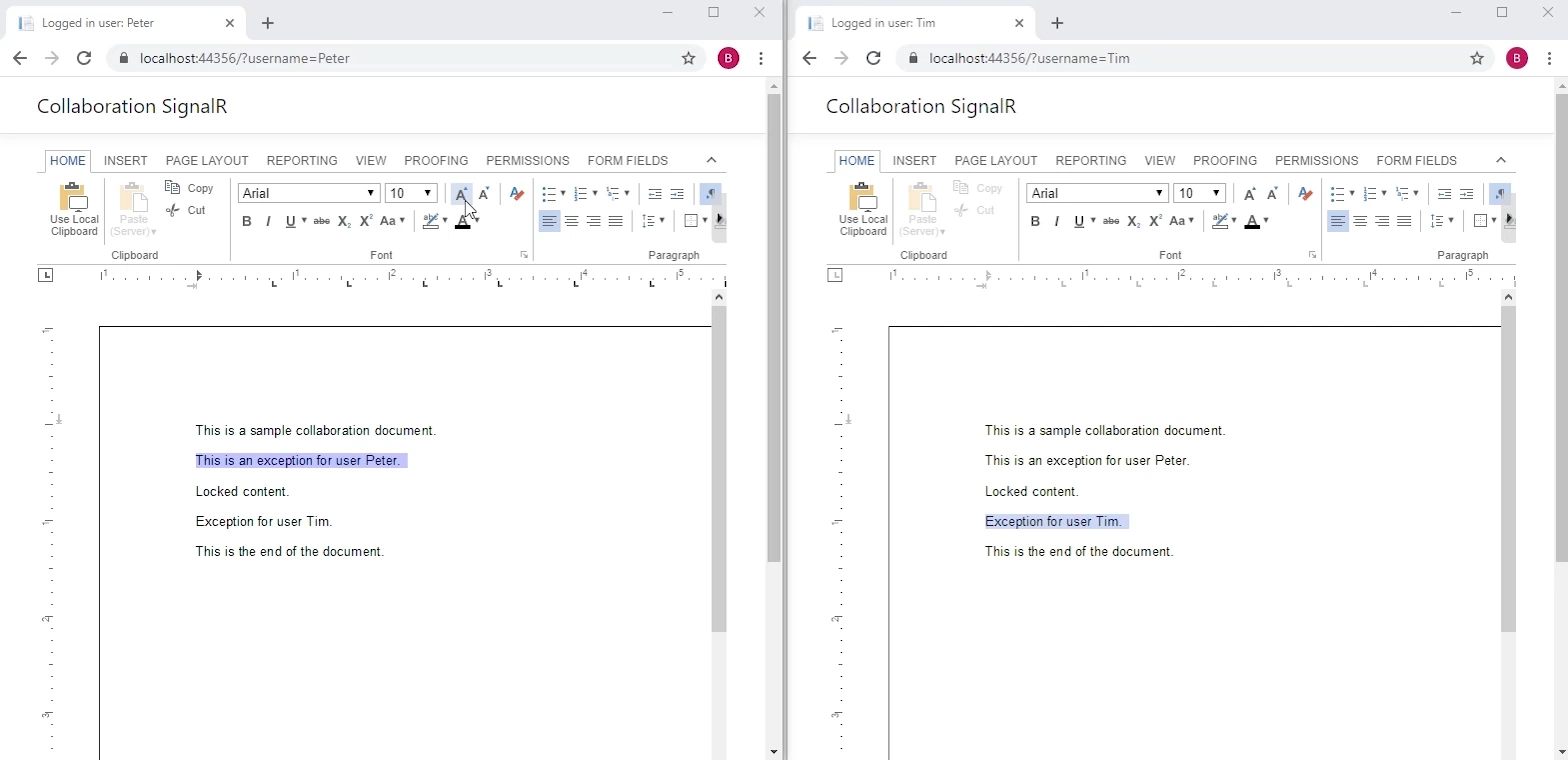1568x760 pixels.
Task: Increase font size in Tim's ribbon
Action: point(1250,193)
